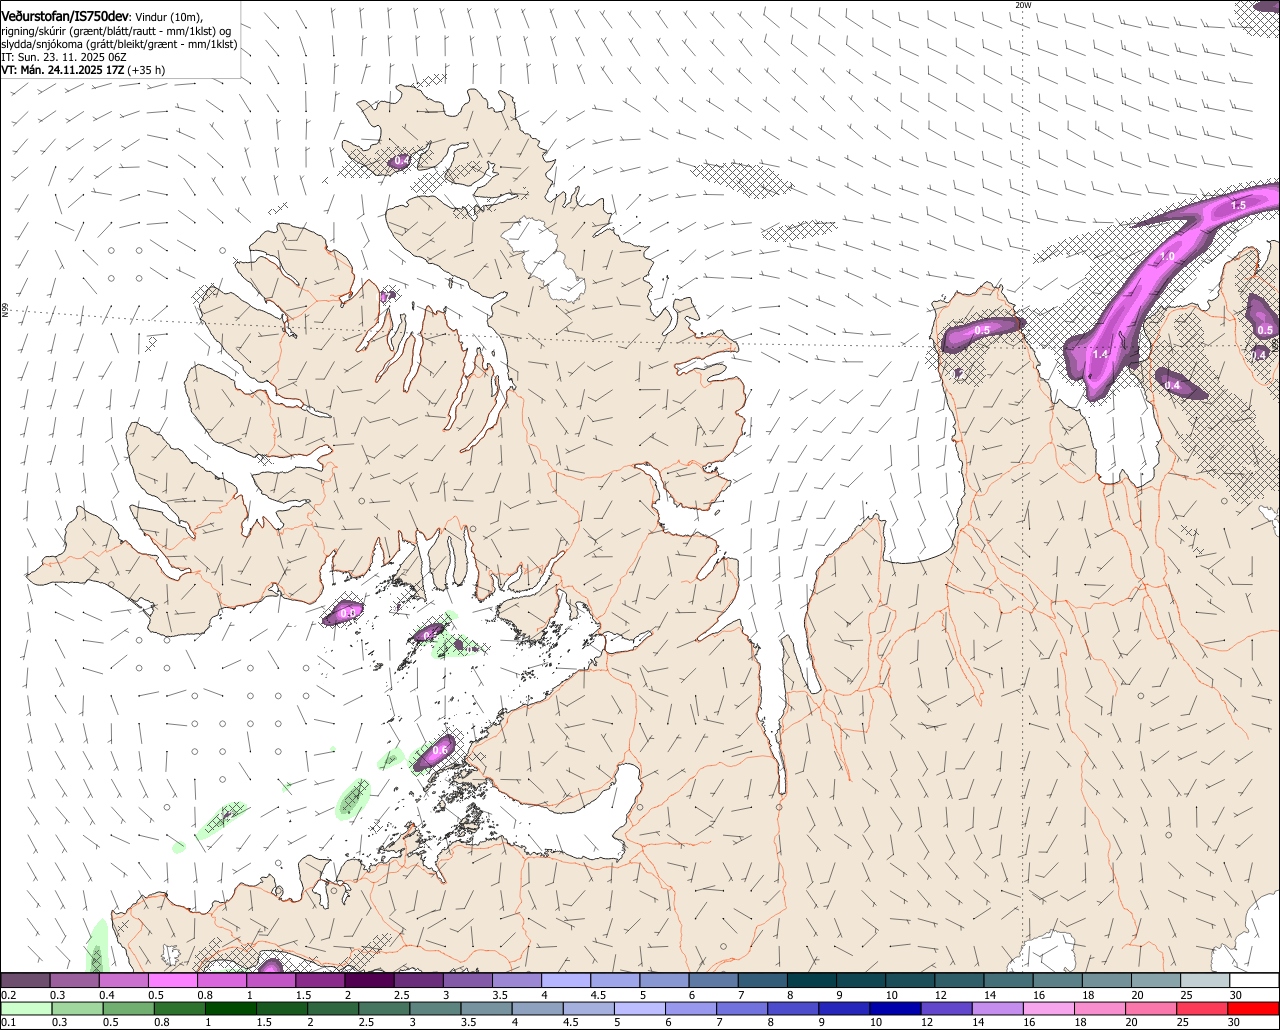The height and width of the screenshot is (1030, 1280).
Task: Select the darkest green swatch between 1 and 1.5
Action: coord(231,1008)
